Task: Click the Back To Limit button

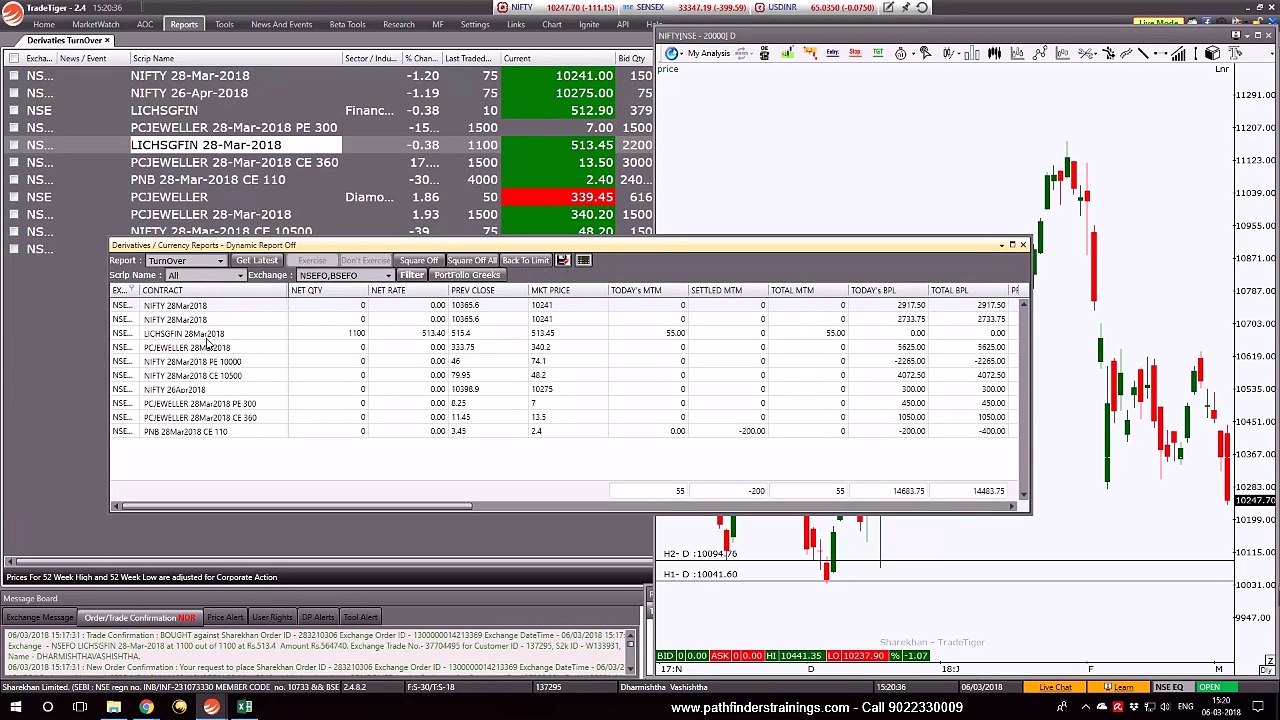Action: (525, 260)
